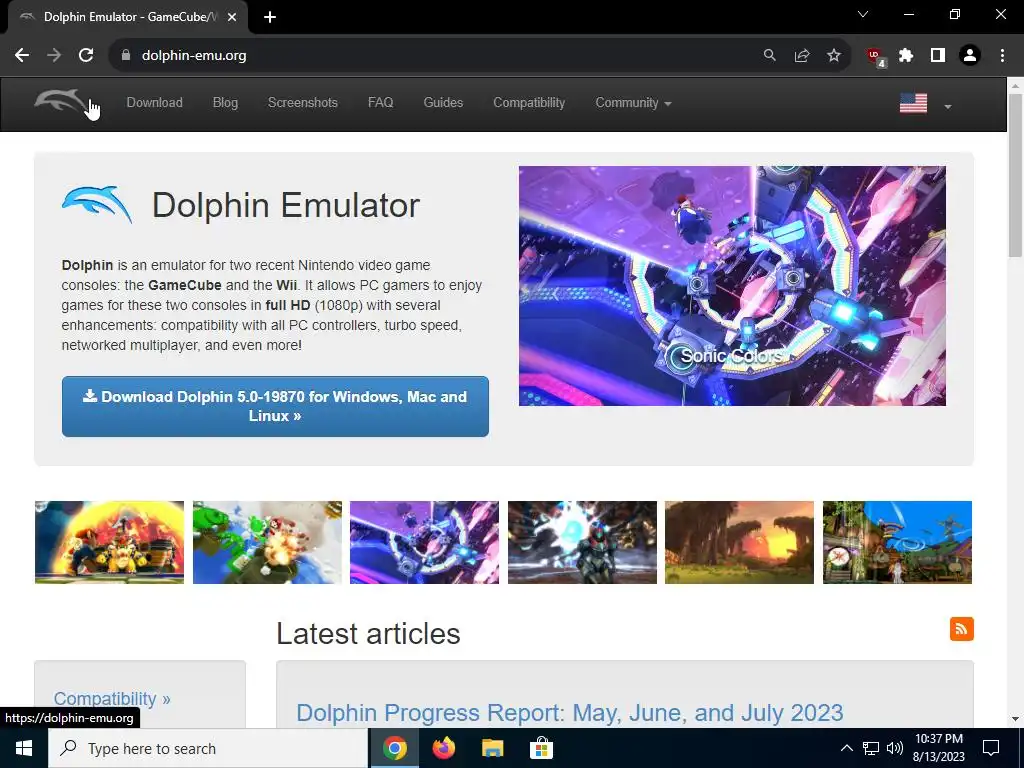Viewport: 1024px width, 768px height.
Task: Click the network status tray icon
Action: click(x=871, y=748)
